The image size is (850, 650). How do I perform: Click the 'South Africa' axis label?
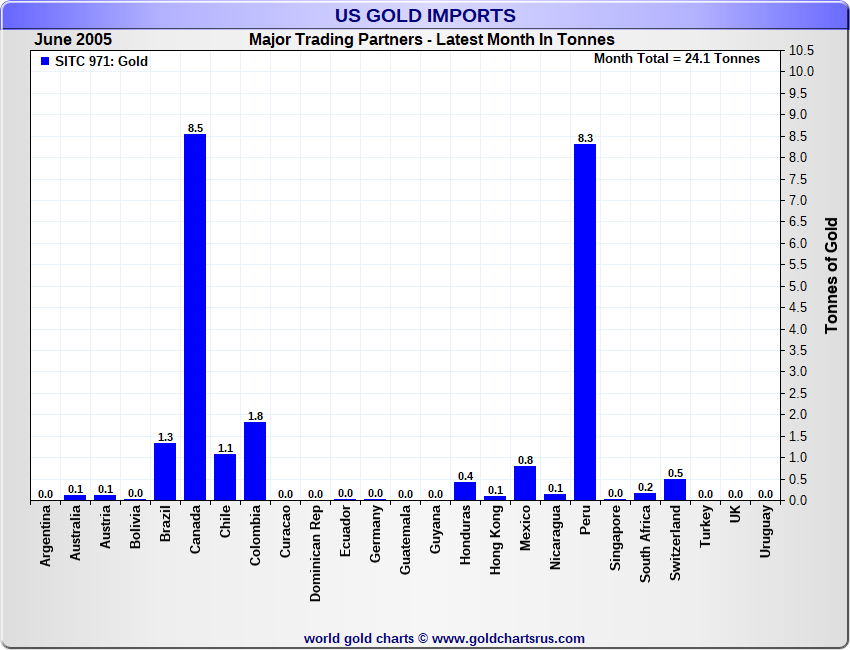(x=645, y=544)
